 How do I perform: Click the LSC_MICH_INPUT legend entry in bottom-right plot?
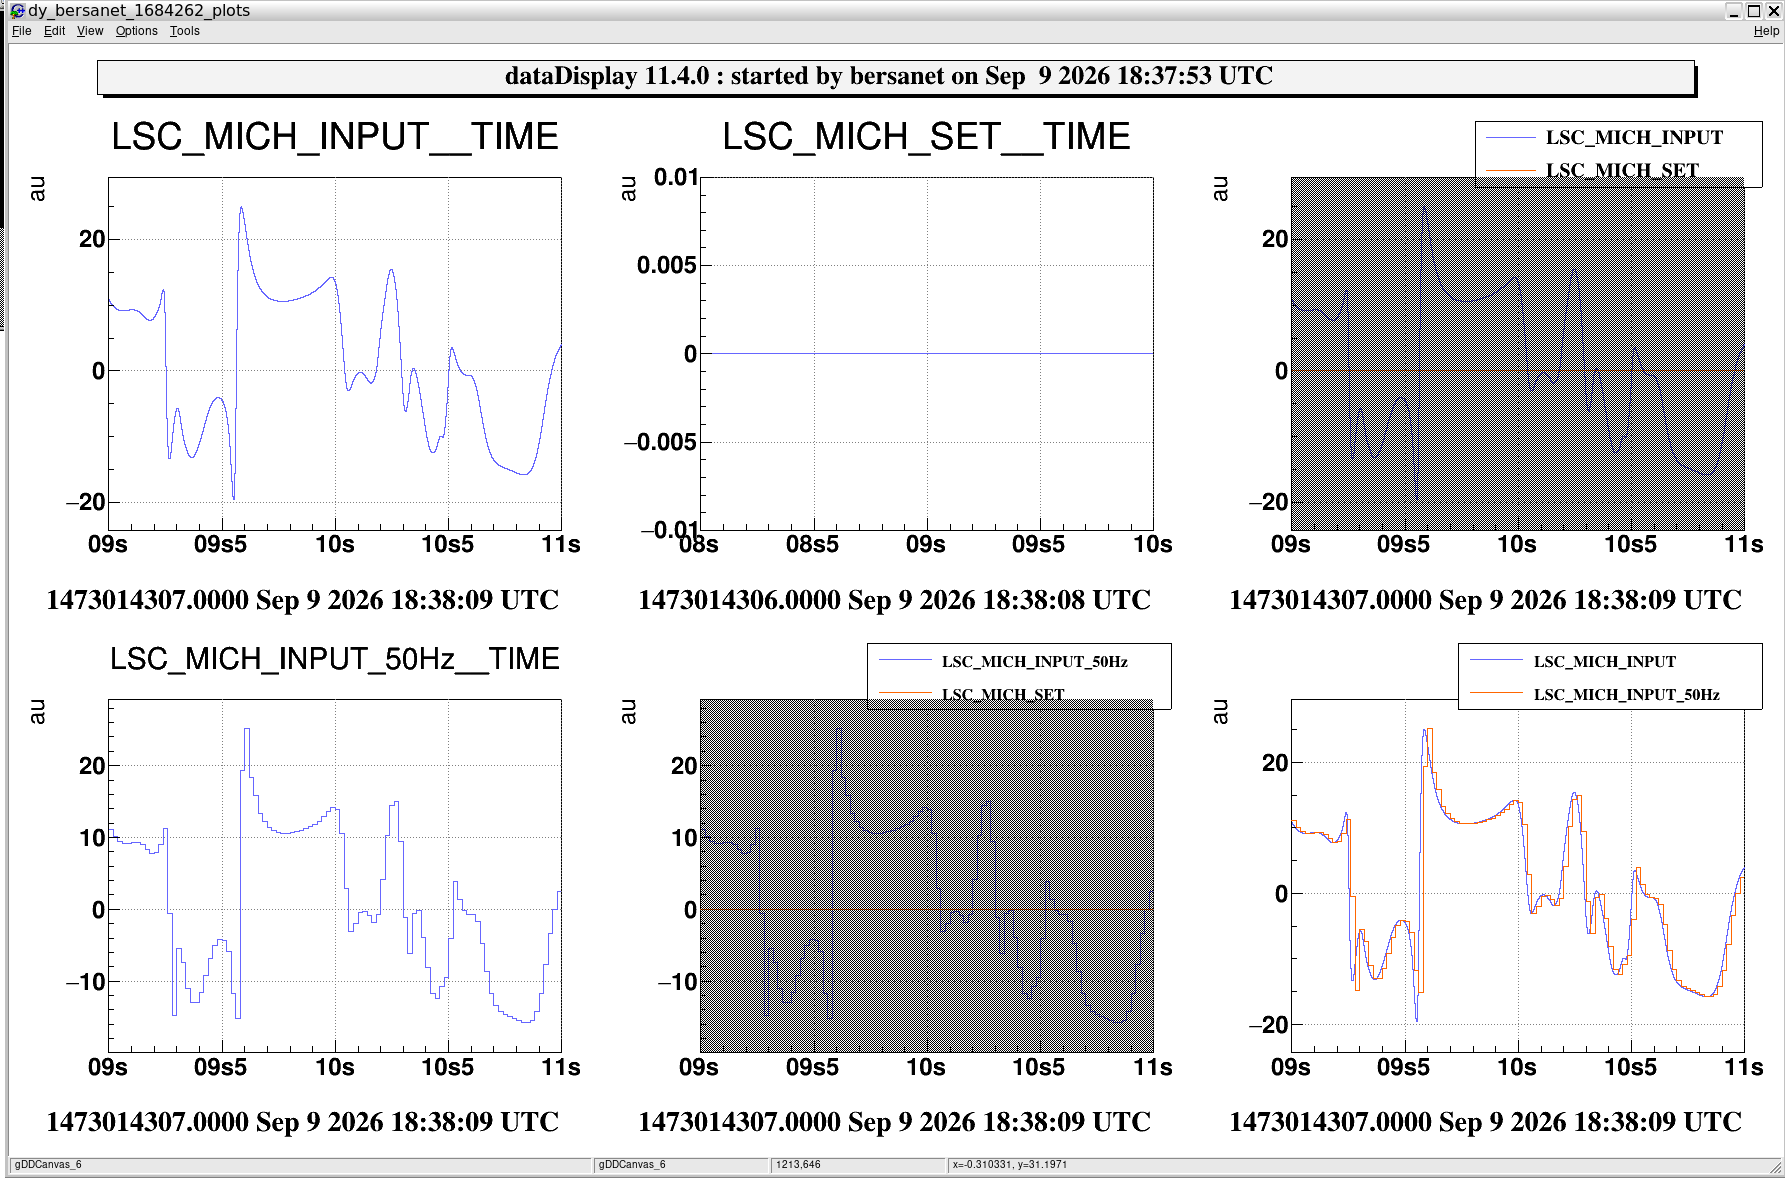pyautogui.click(x=1604, y=661)
